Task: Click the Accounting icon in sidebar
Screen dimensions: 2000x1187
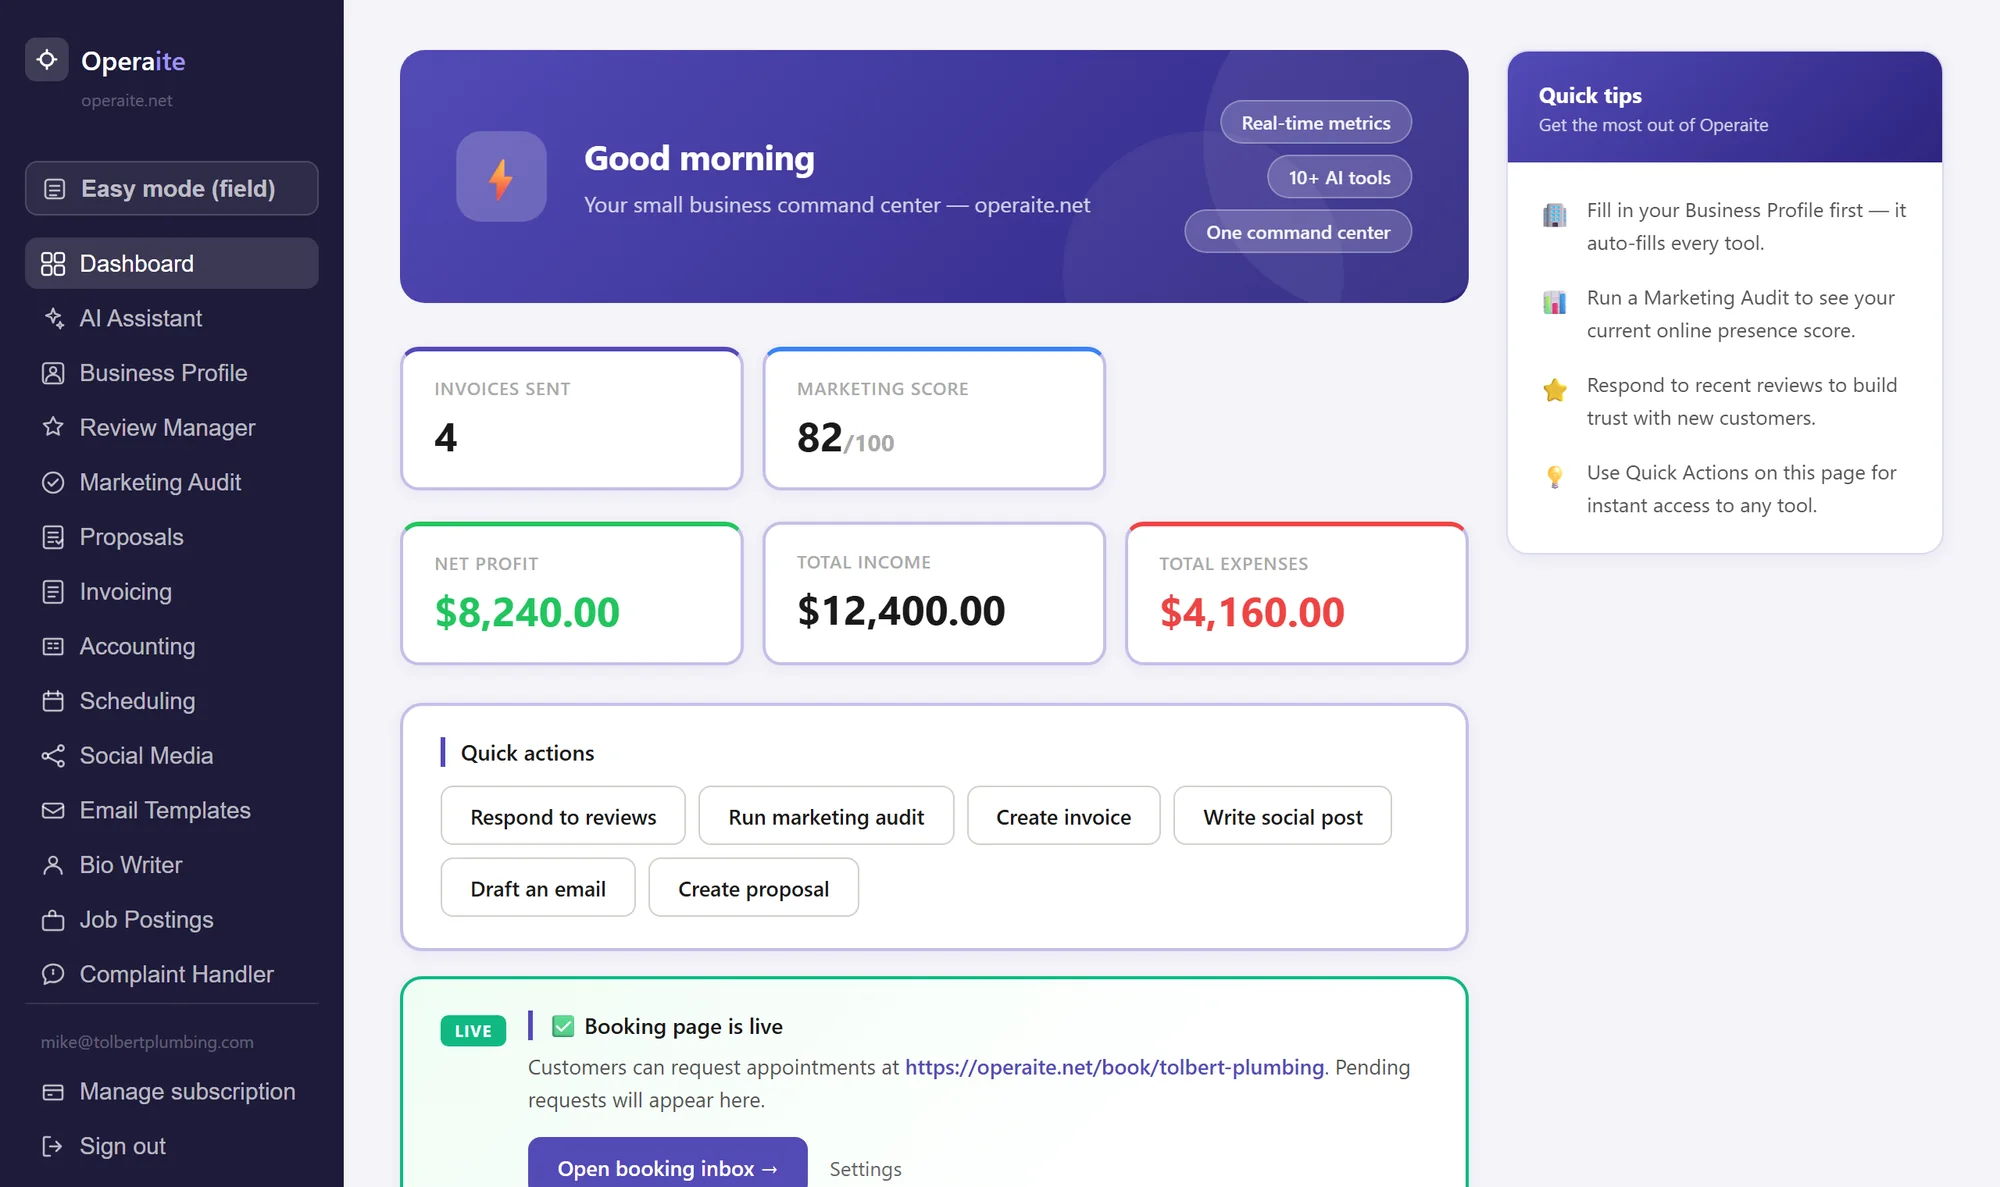Action: (x=53, y=646)
